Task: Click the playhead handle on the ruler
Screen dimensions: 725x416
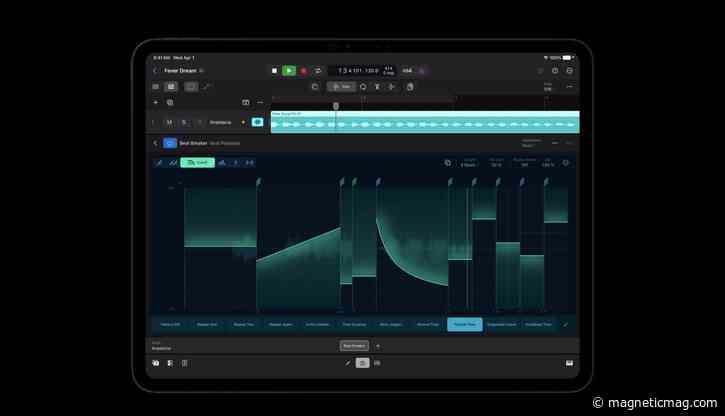Action: pos(336,106)
